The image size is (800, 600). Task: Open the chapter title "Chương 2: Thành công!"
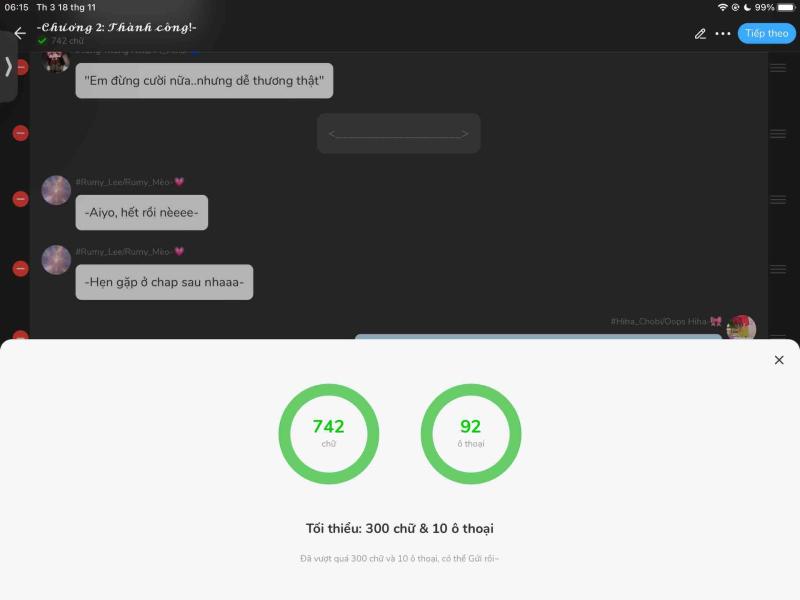116,28
